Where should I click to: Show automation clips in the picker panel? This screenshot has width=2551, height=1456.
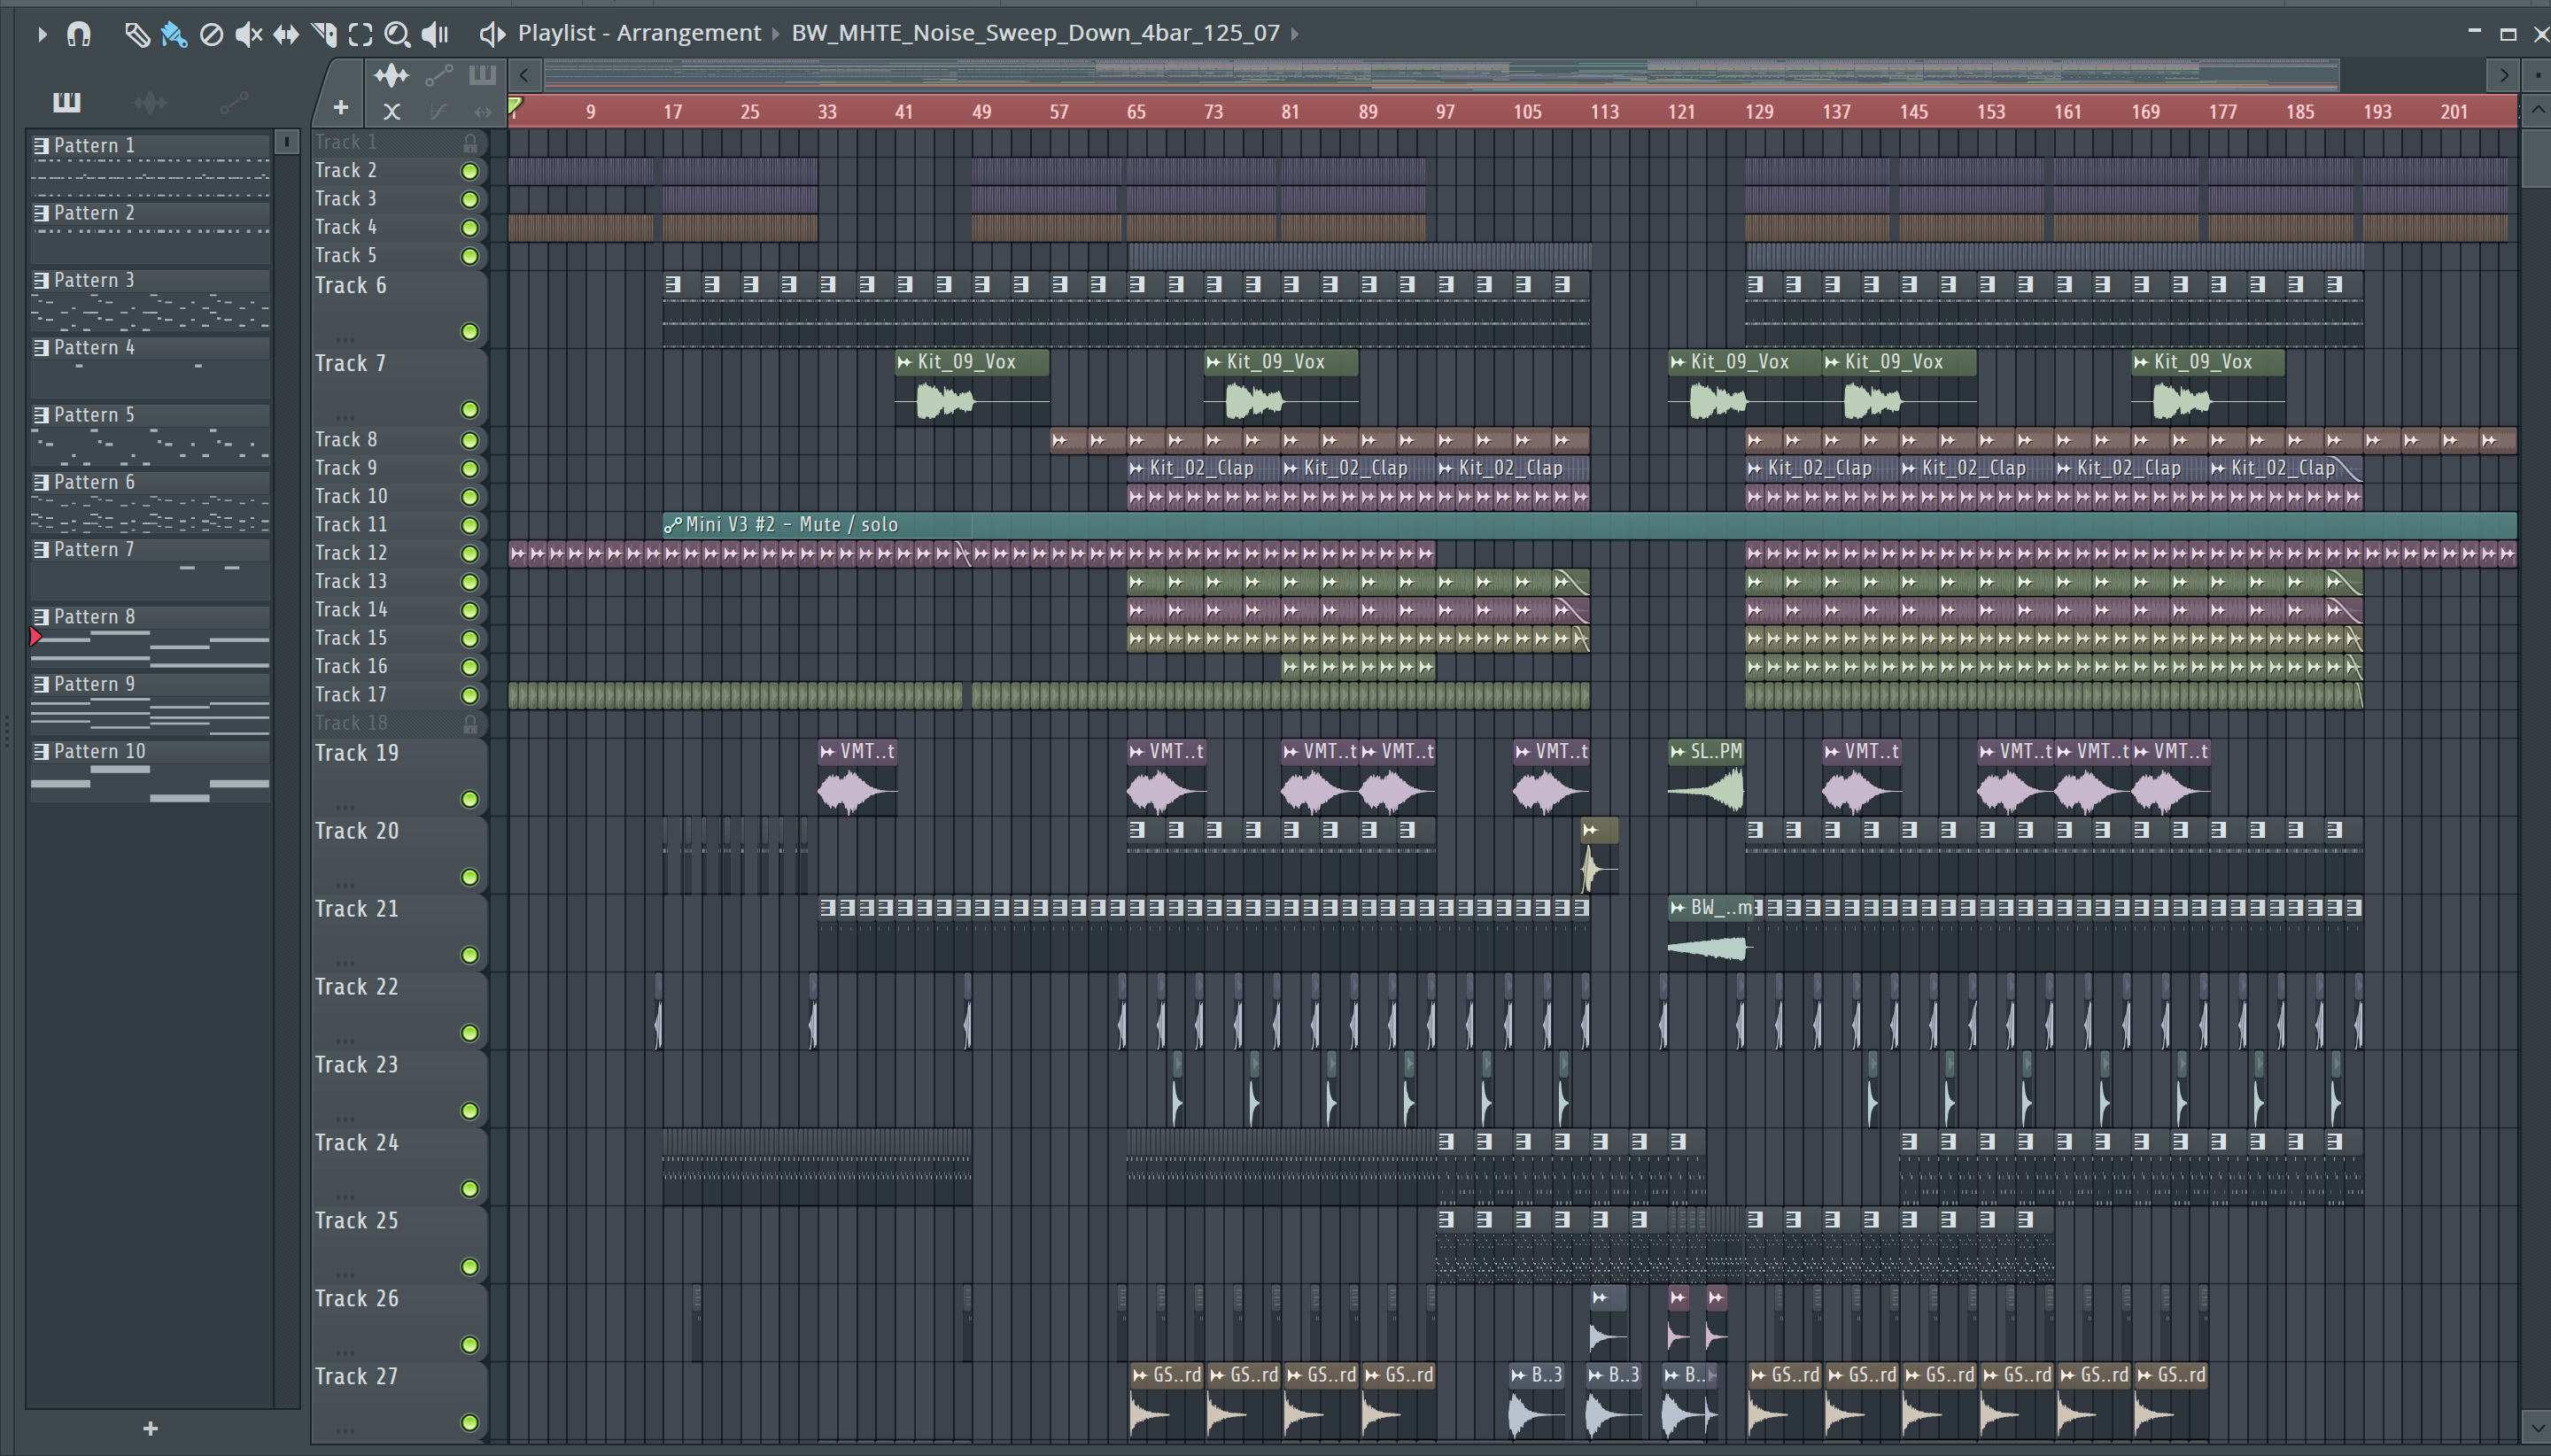[x=233, y=101]
